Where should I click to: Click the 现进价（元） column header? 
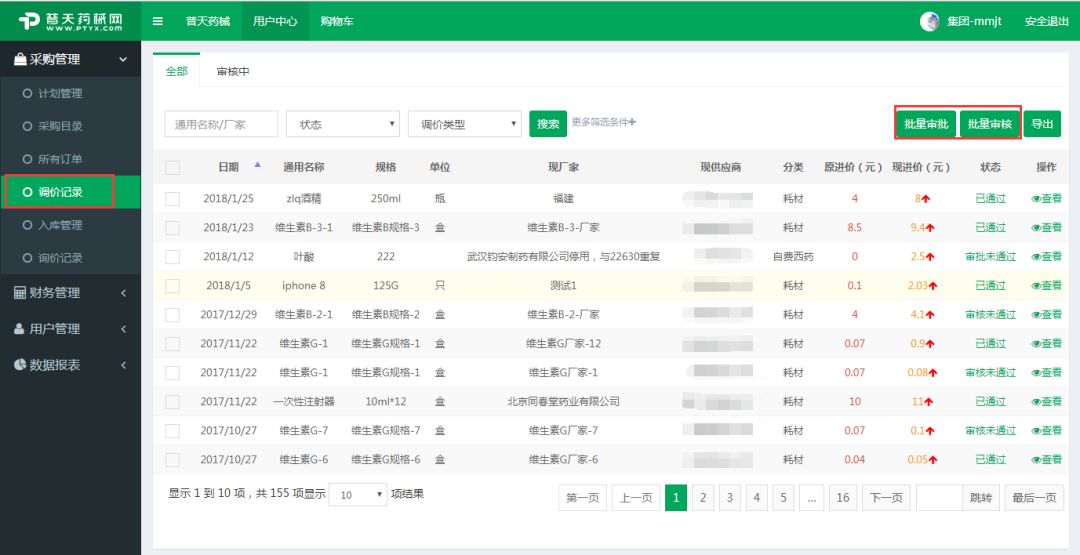(921, 167)
